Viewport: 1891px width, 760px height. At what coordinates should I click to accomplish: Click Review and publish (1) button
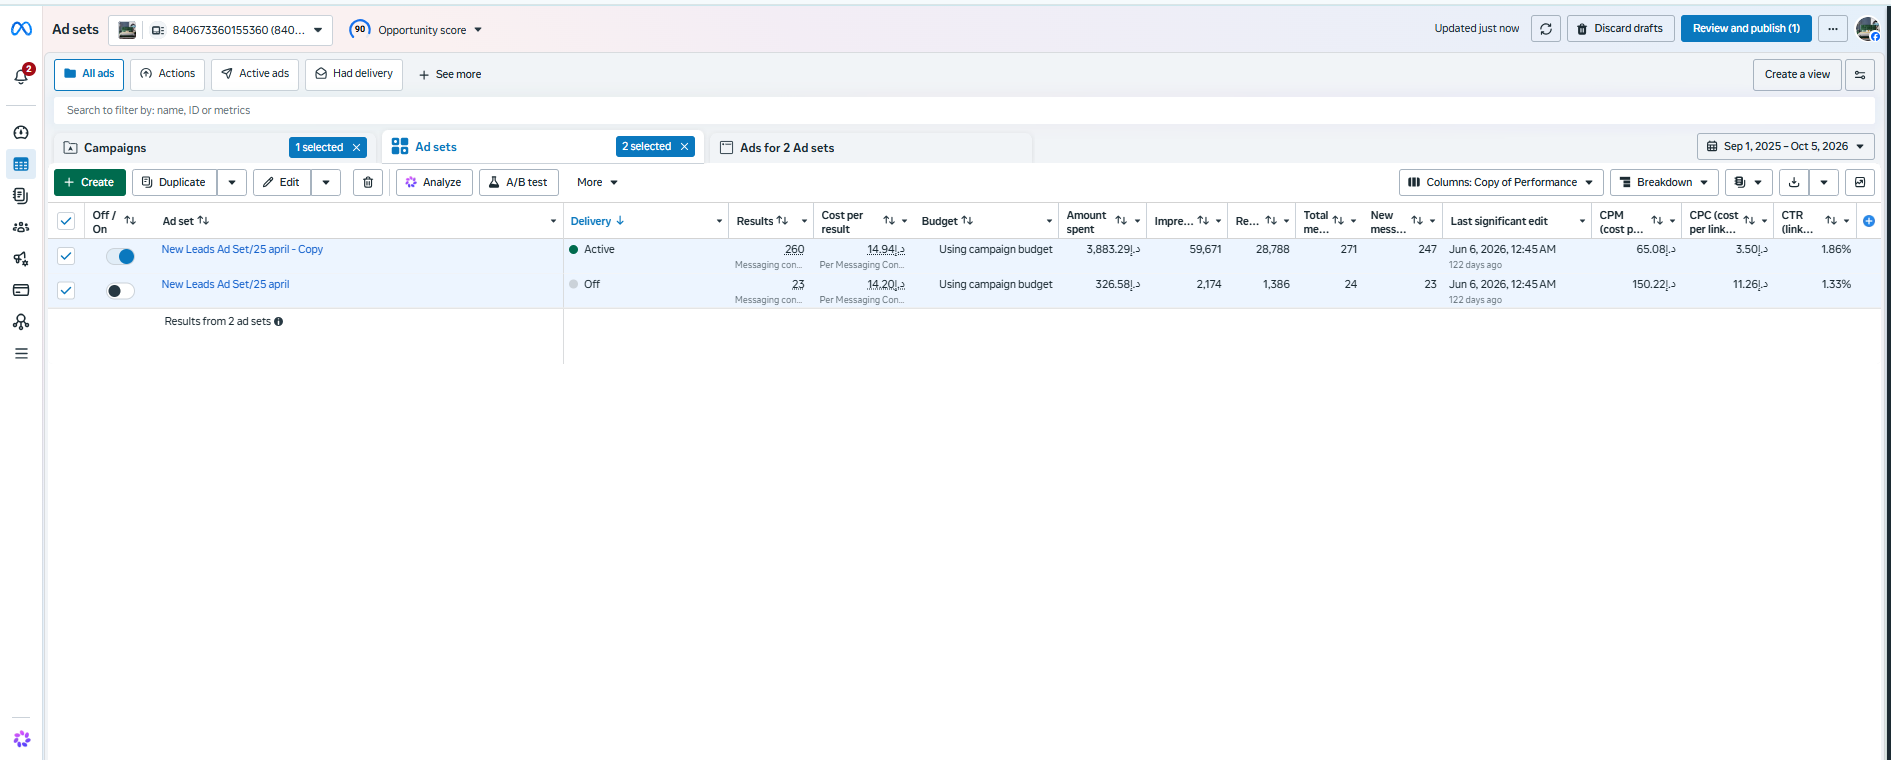(x=1746, y=29)
